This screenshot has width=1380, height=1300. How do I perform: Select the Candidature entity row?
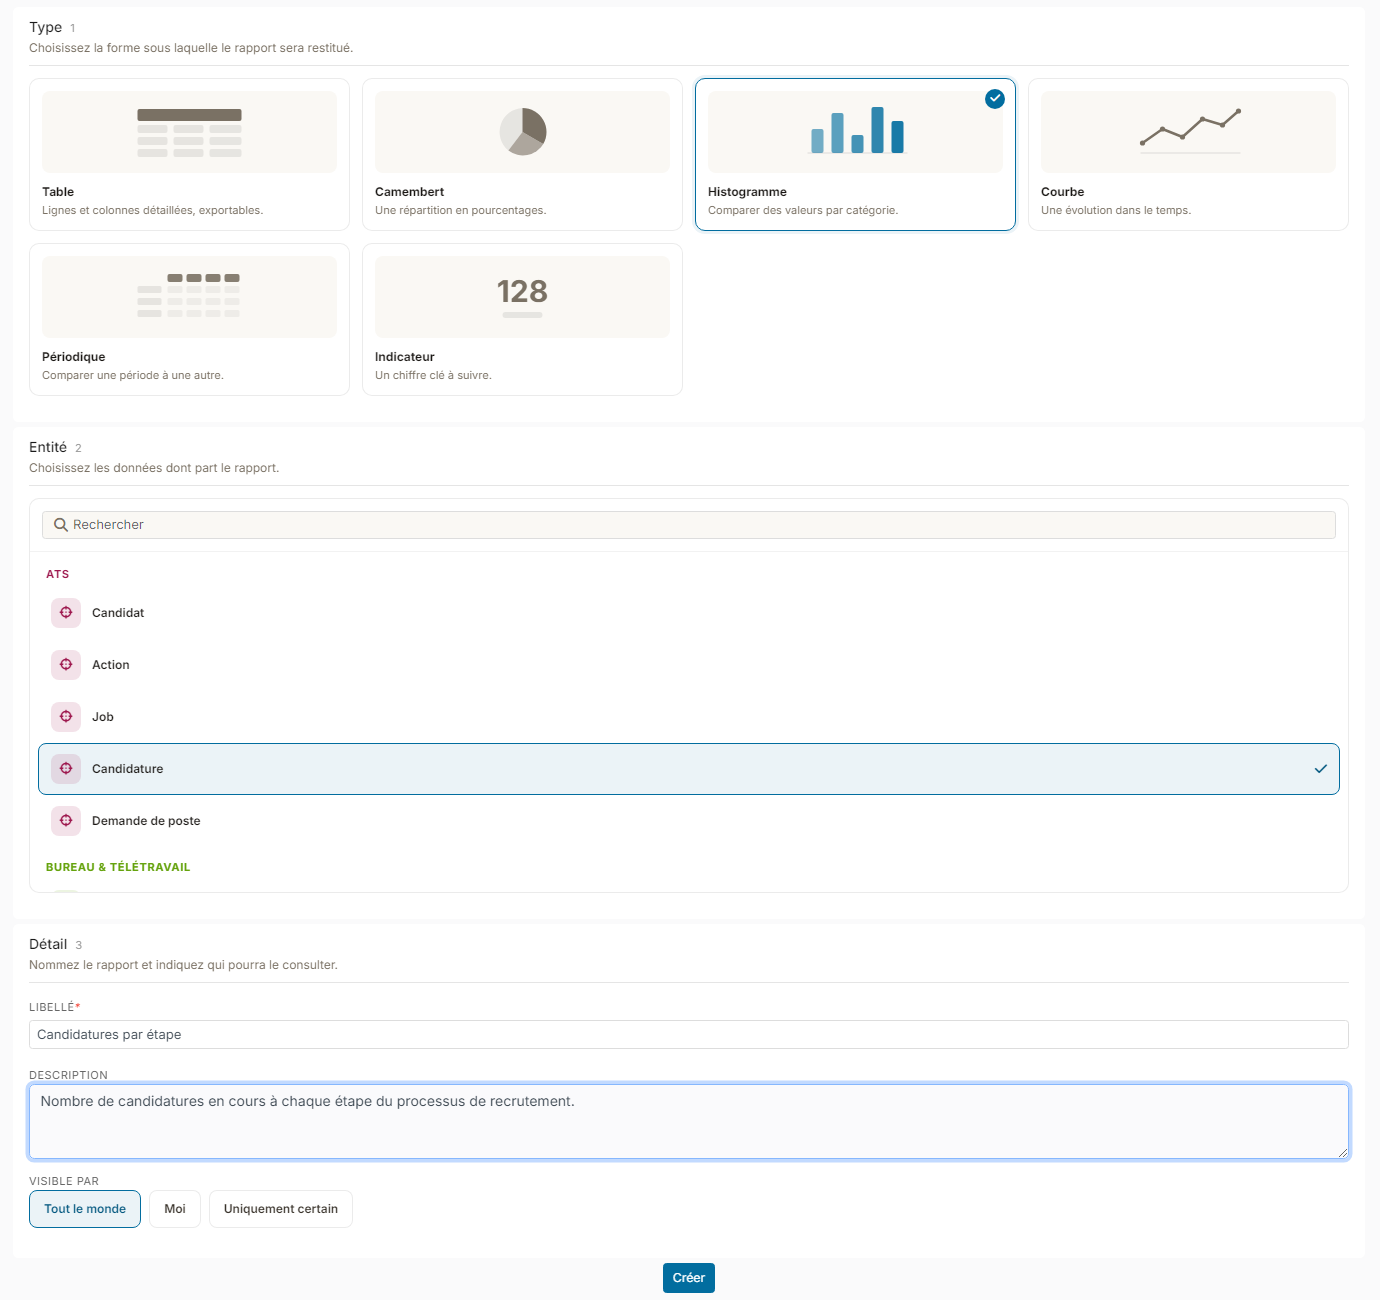[689, 769]
